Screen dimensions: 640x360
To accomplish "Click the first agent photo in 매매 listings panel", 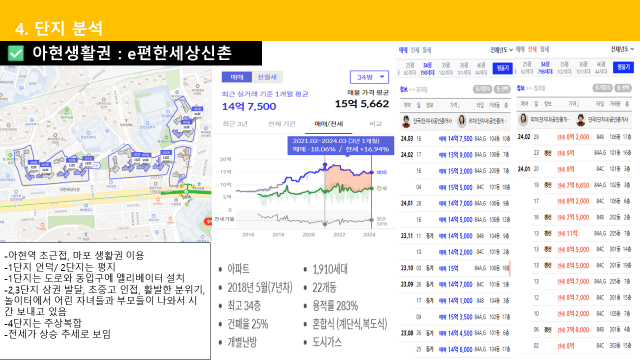I will point(406,121).
